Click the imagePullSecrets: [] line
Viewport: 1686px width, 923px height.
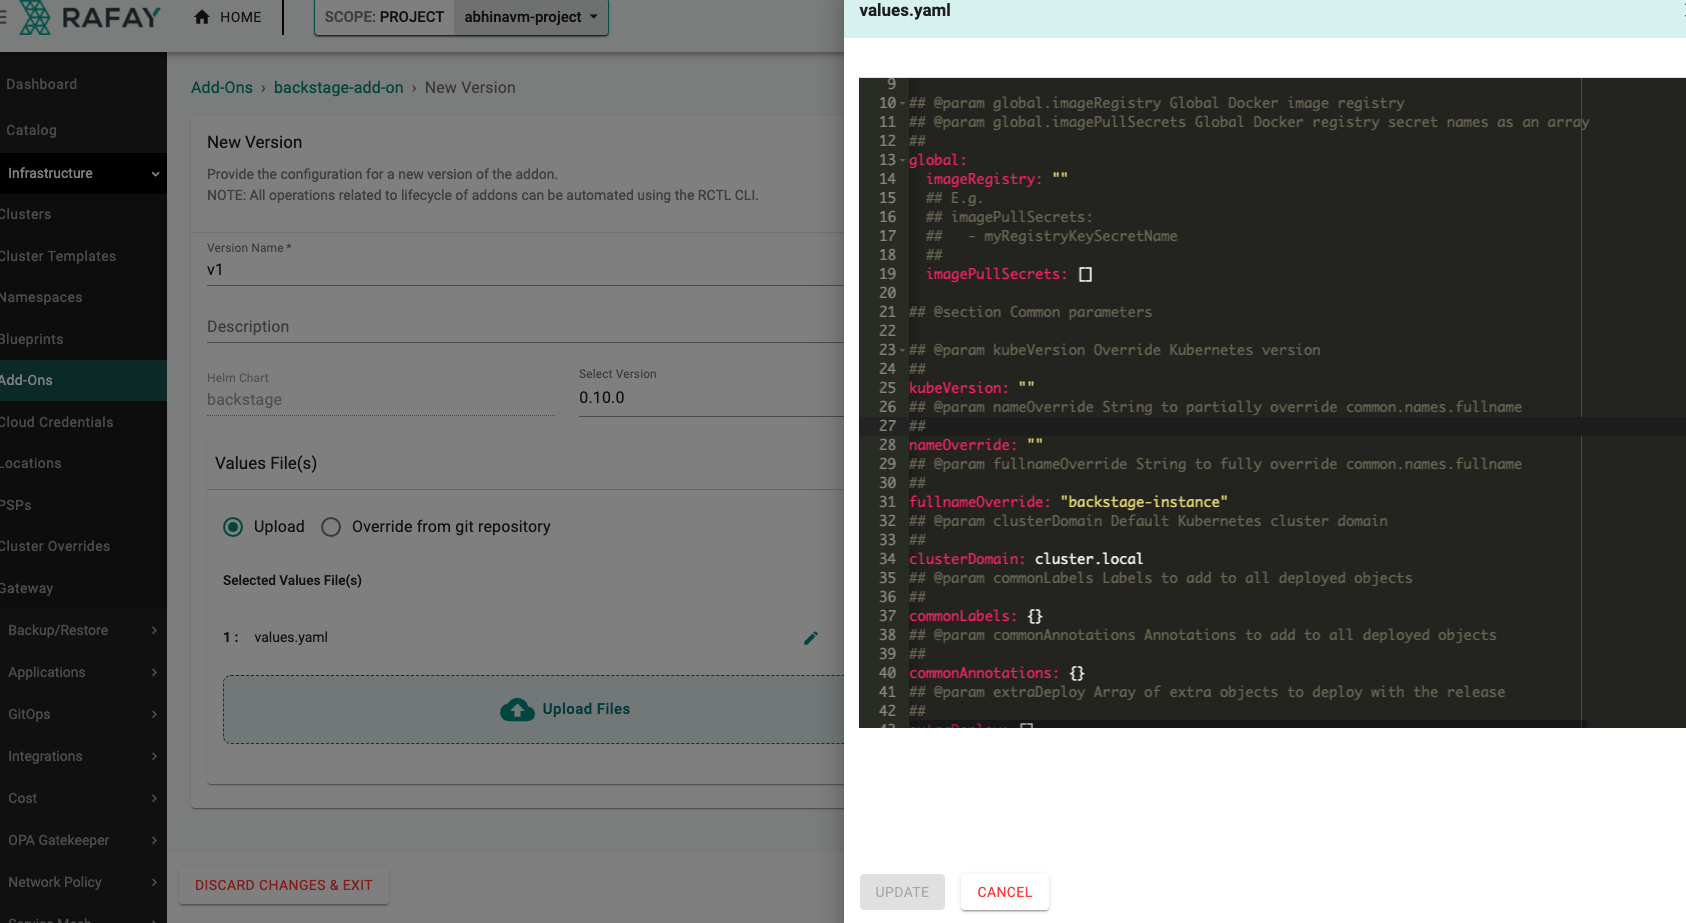(x=1009, y=274)
